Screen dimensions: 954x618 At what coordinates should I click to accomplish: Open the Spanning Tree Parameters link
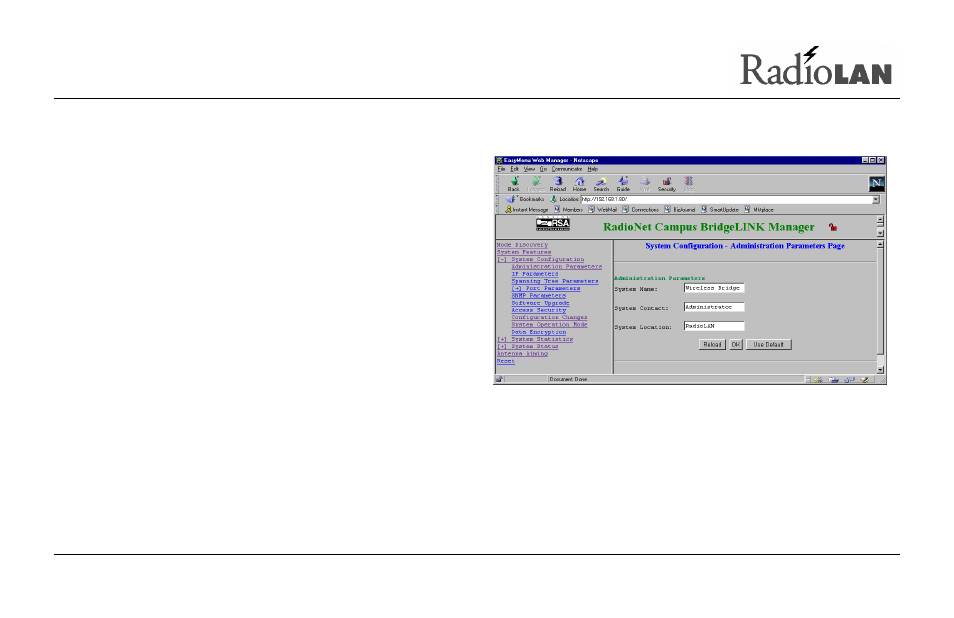click(x=555, y=281)
